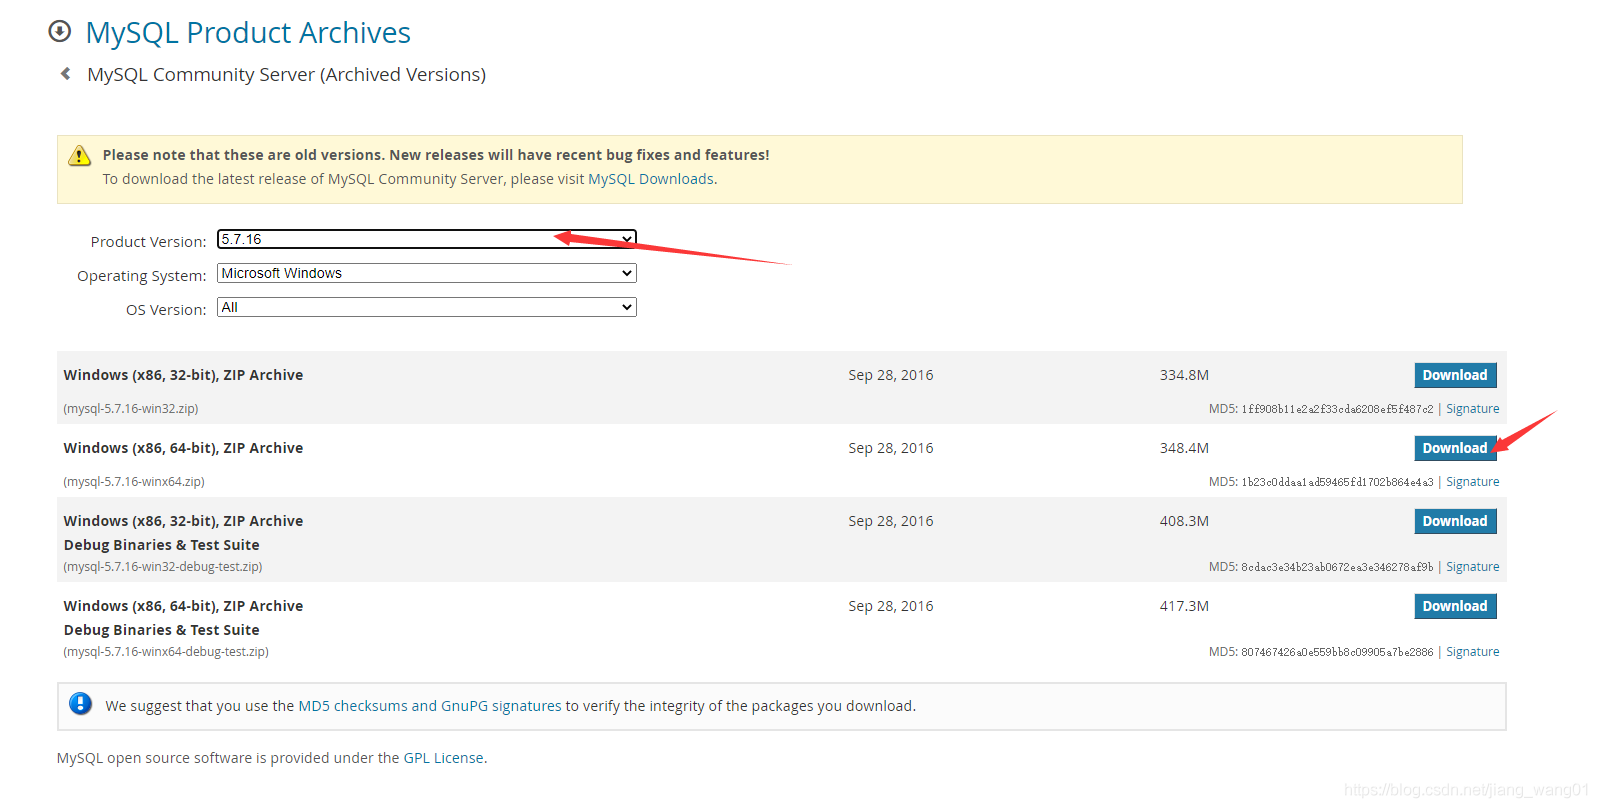Click filename text (mysql-5.7.16-winx64-debug-test.zip)

click(x=166, y=652)
